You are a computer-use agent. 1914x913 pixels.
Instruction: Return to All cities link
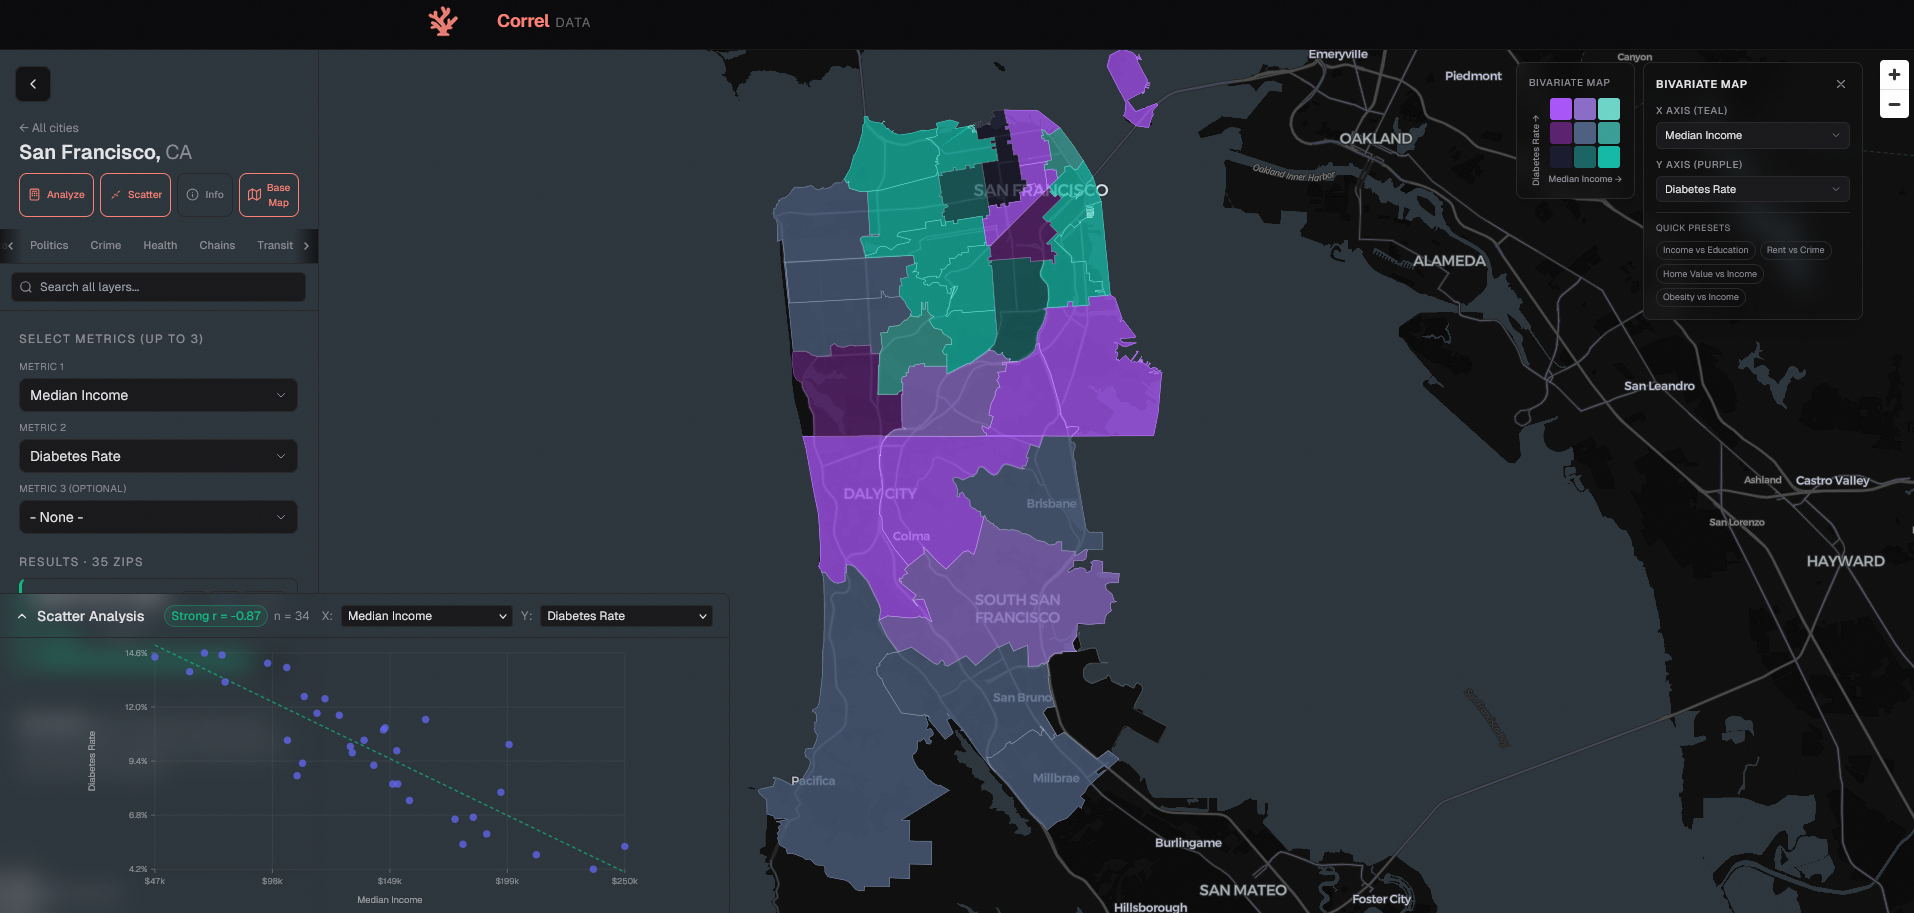tap(49, 128)
